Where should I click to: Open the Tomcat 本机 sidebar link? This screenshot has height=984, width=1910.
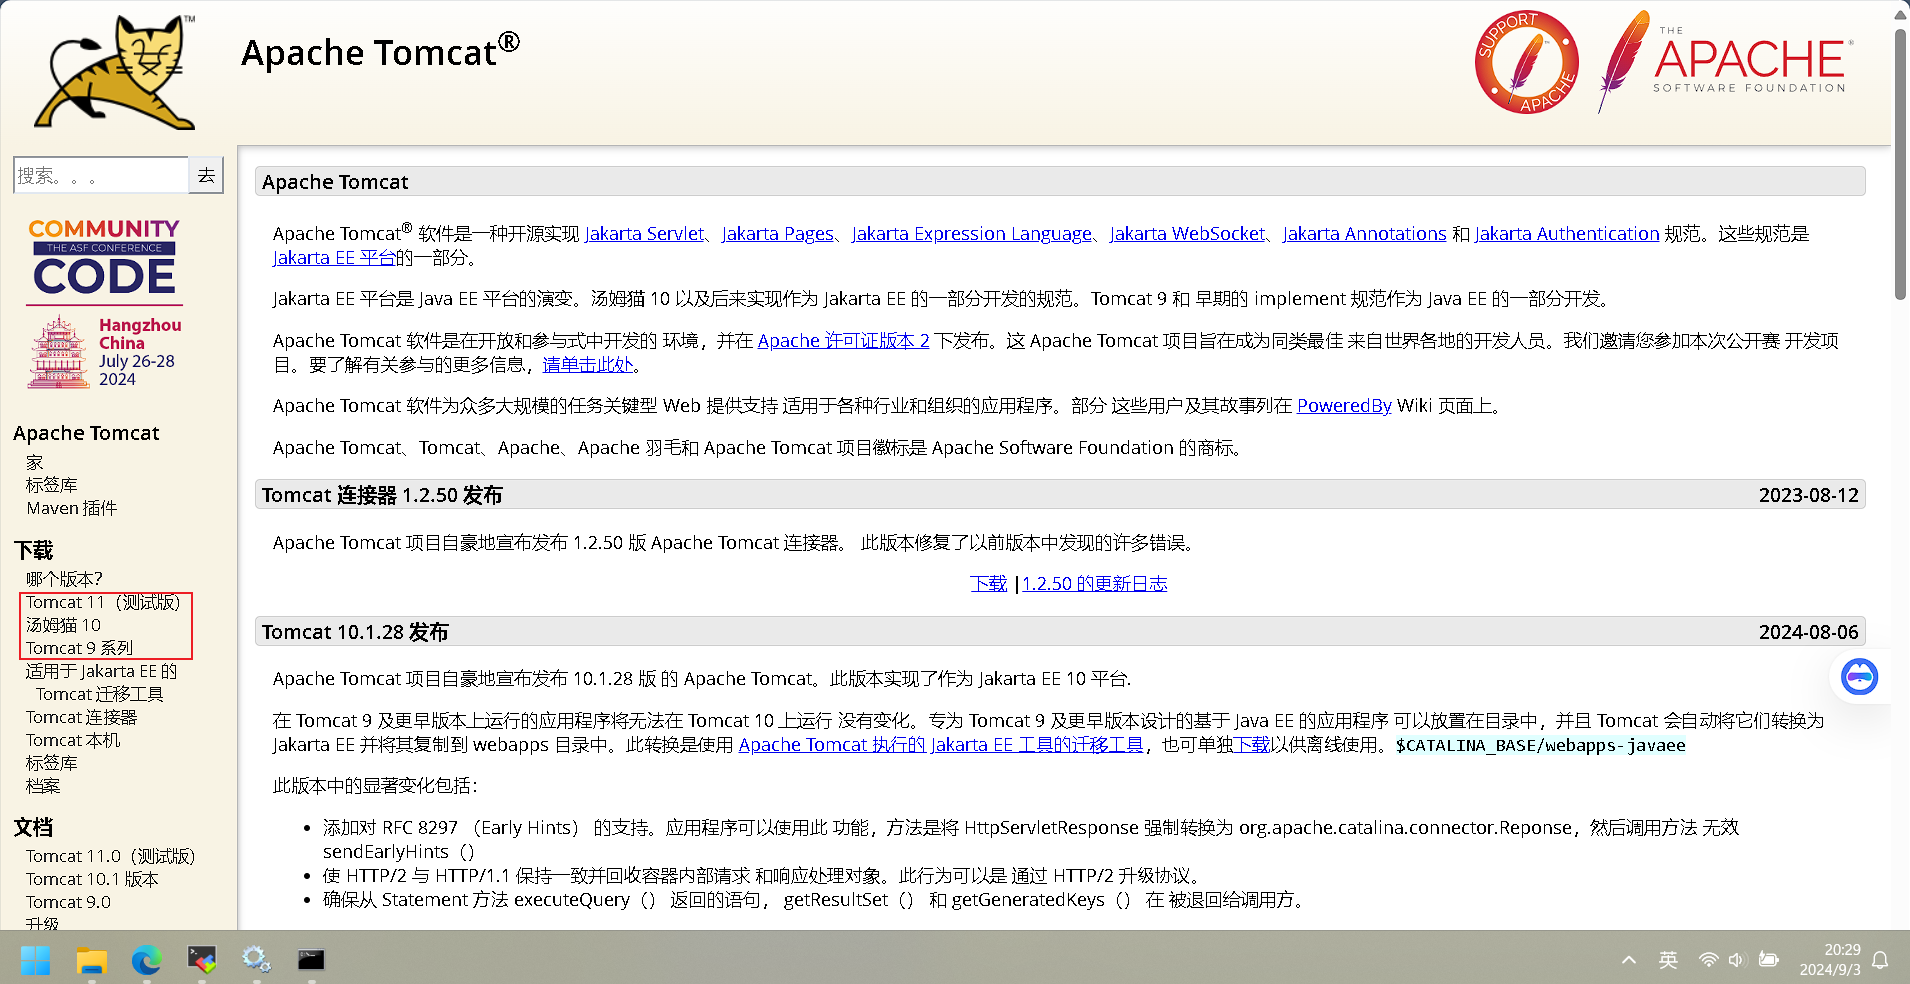73,740
